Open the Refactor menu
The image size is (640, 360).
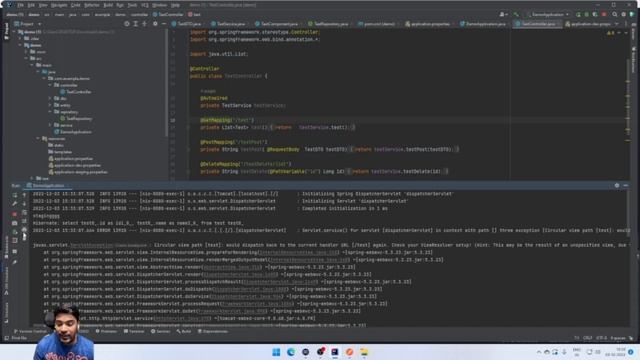[91, 5]
